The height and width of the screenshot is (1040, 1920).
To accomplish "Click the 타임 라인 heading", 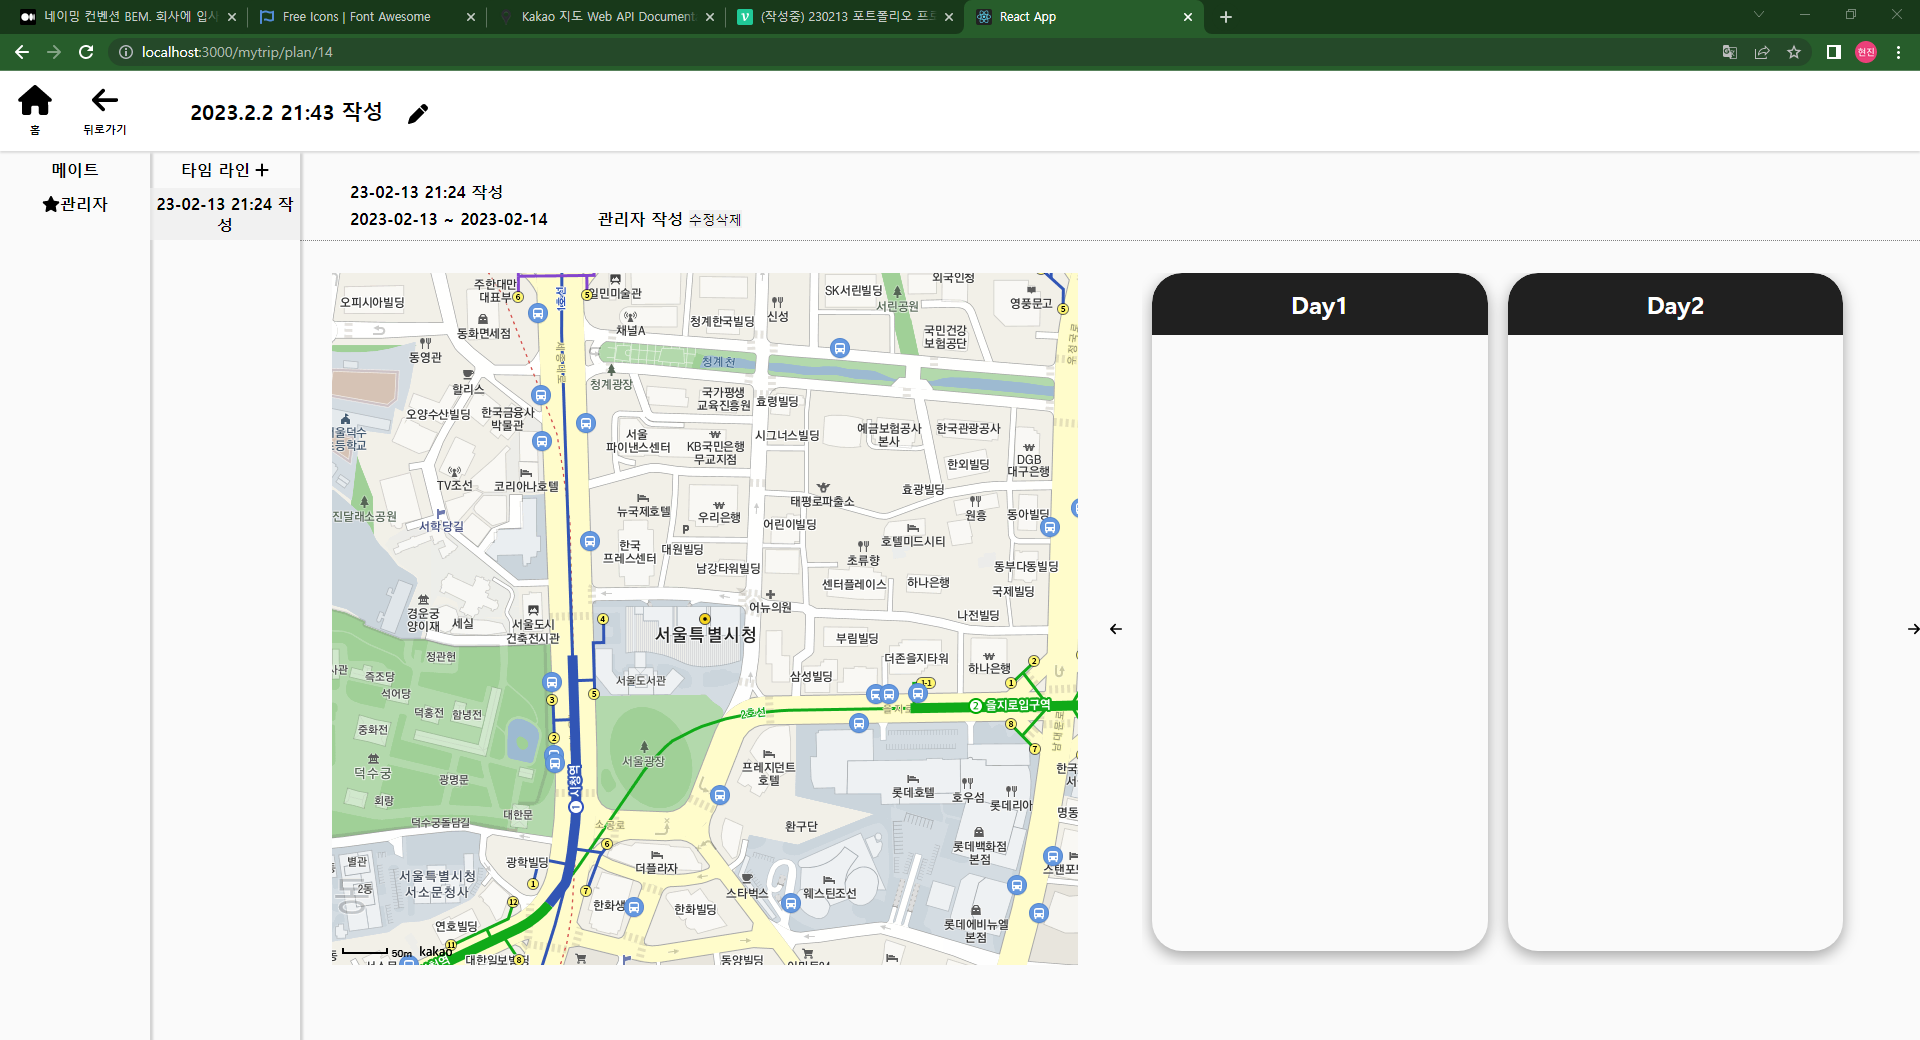I will 215,170.
